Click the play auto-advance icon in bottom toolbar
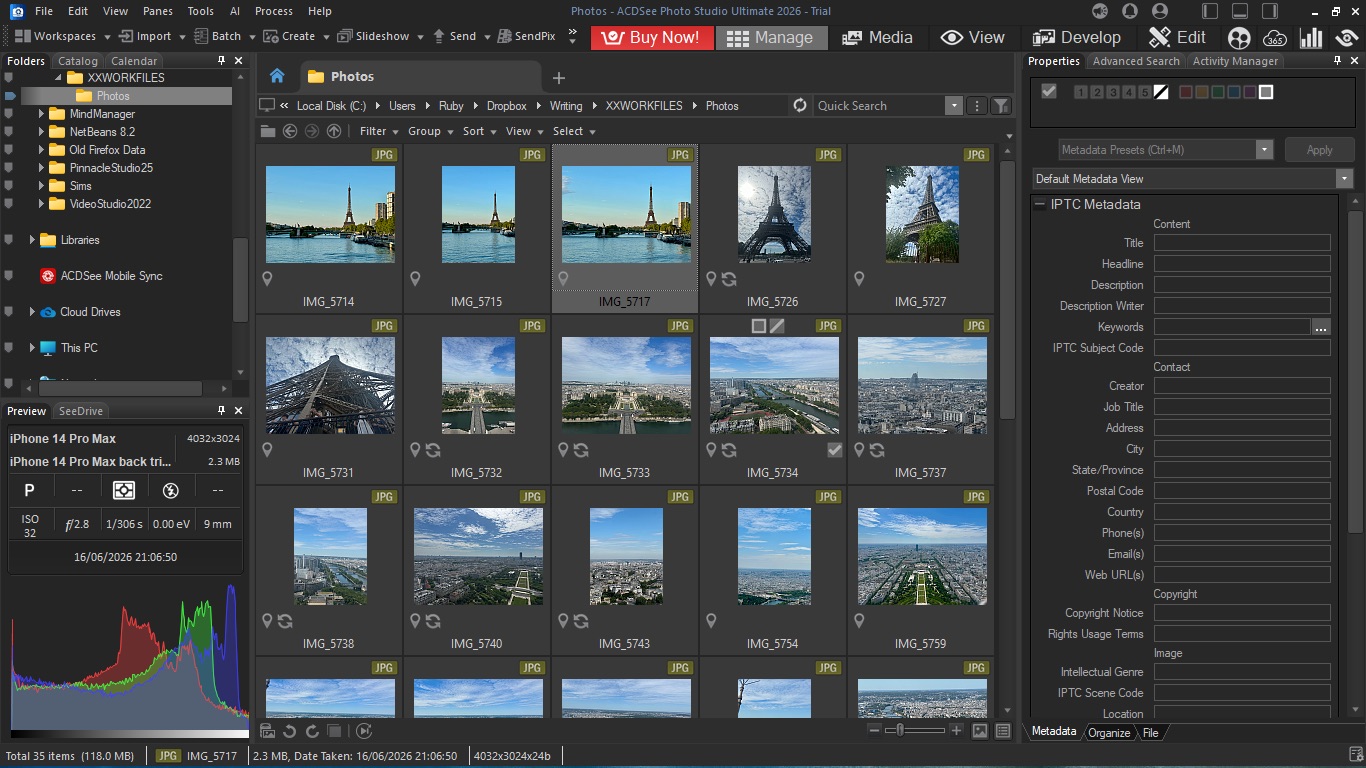The height and width of the screenshot is (768, 1366). pyautogui.click(x=364, y=731)
